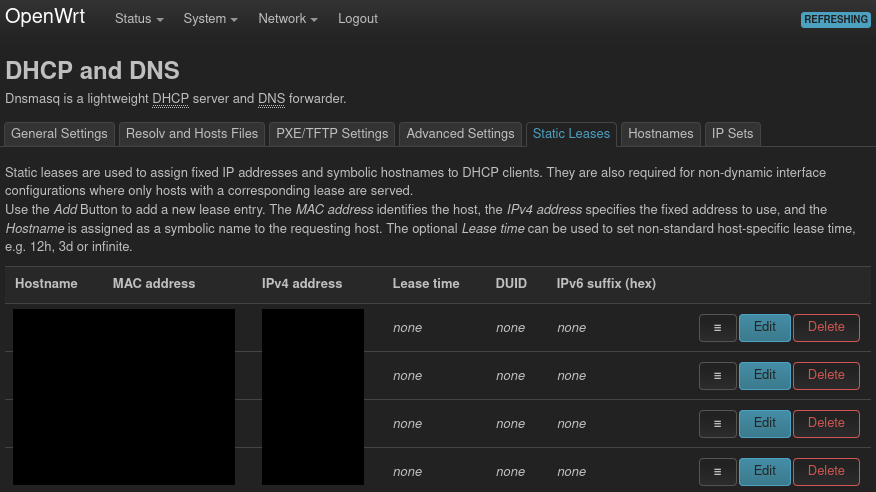Screen dimensions: 876x492
Task: Delete the second static lease
Action: pos(826,376)
